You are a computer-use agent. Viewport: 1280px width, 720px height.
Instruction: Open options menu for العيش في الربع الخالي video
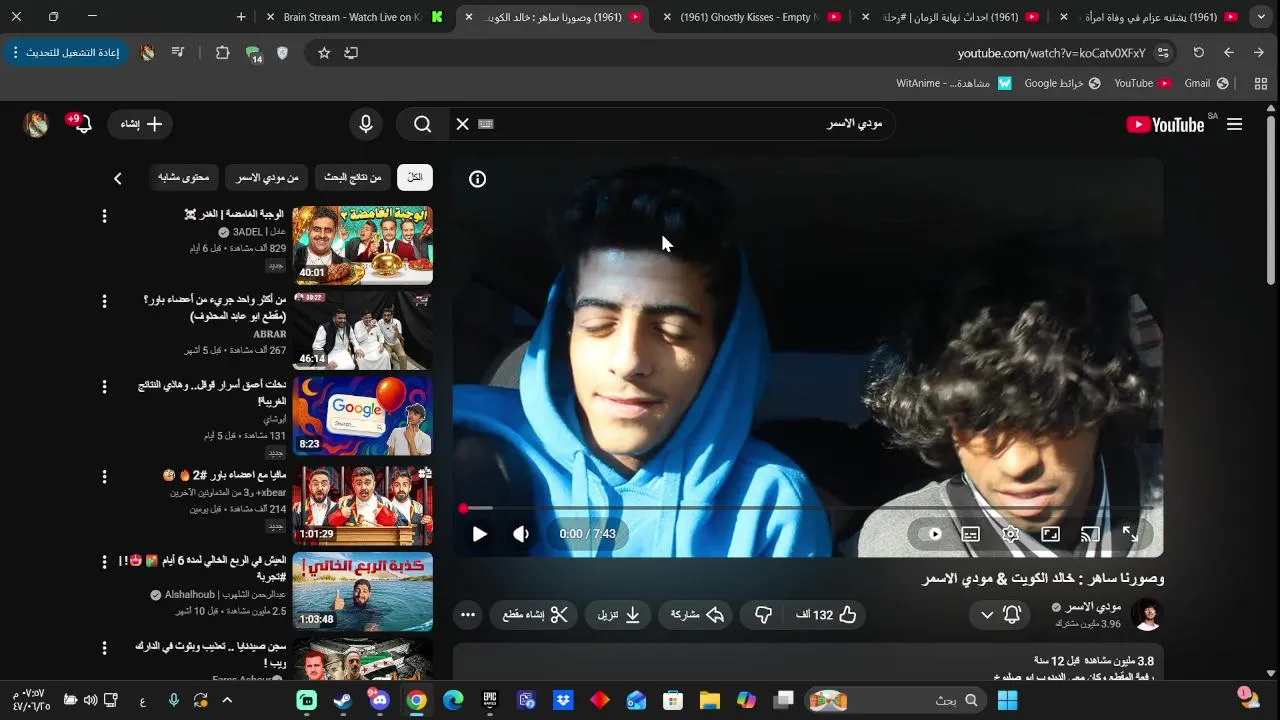[104, 562]
